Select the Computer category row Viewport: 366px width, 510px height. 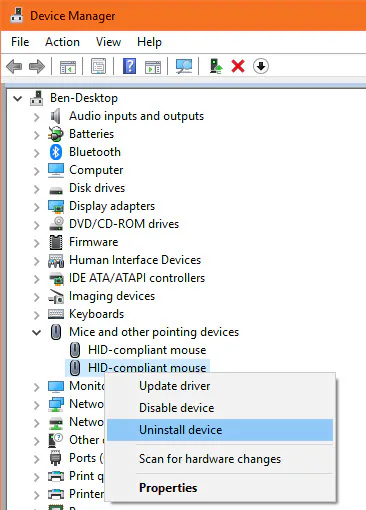click(x=96, y=170)
